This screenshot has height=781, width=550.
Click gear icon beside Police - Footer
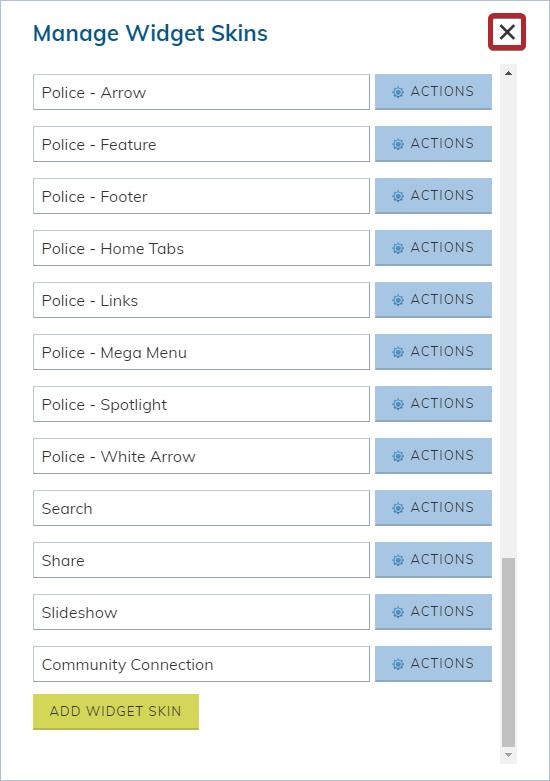[x=398, y=196]
